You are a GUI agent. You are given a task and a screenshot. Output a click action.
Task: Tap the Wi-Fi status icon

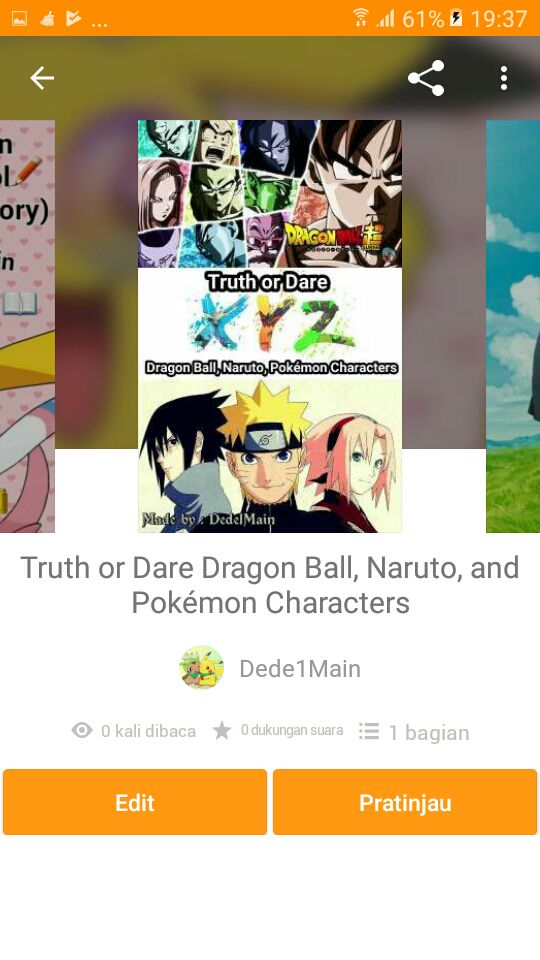(361, 18)
